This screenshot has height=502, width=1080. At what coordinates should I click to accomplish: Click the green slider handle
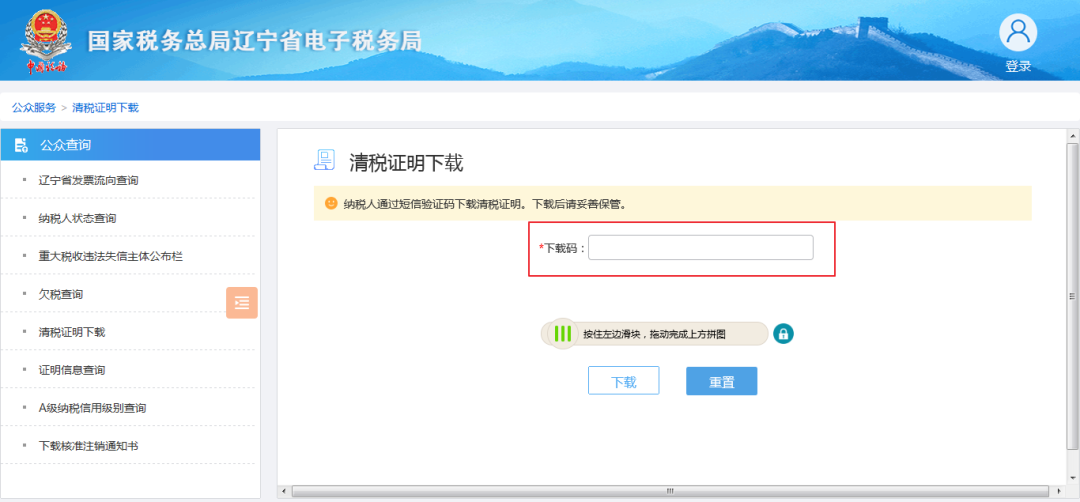click(x=563, y=334)
